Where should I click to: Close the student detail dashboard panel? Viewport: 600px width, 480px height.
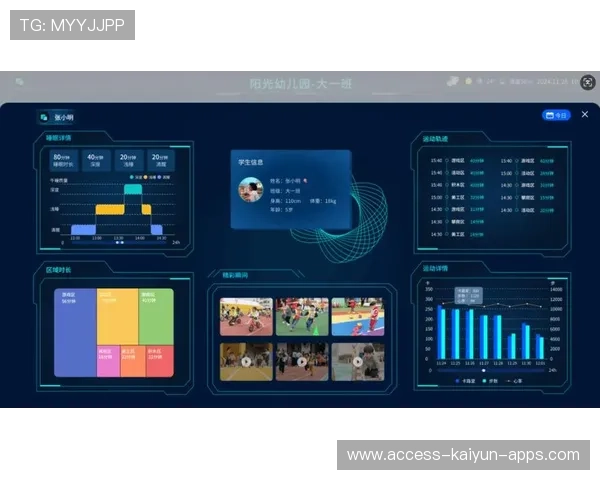pos(586,114)
